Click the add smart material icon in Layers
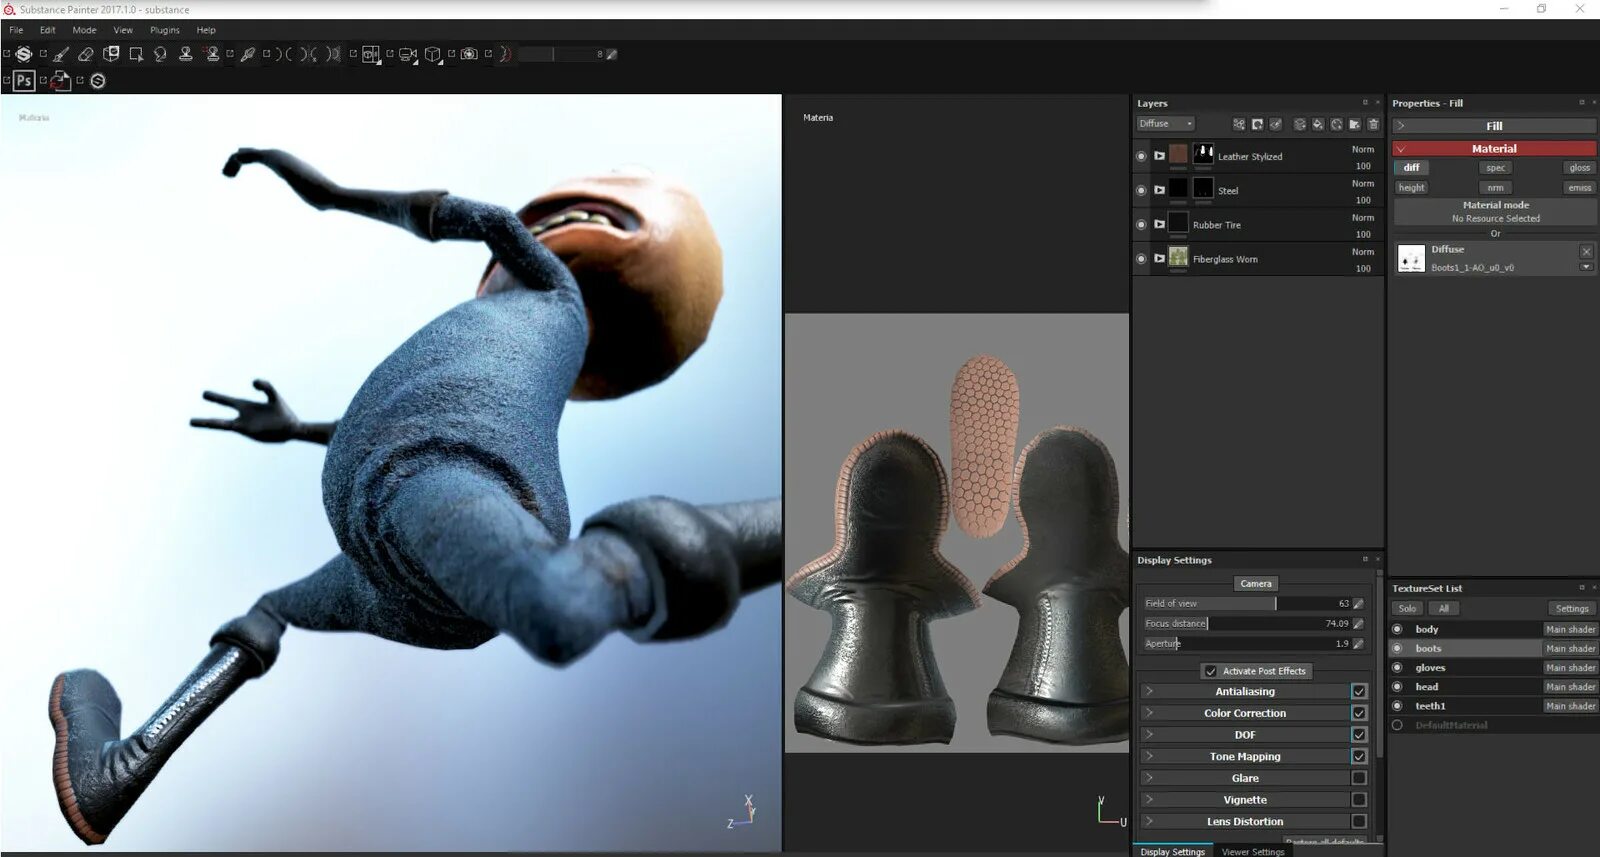The image size is (1600, 857). (x=1336, y=124)
